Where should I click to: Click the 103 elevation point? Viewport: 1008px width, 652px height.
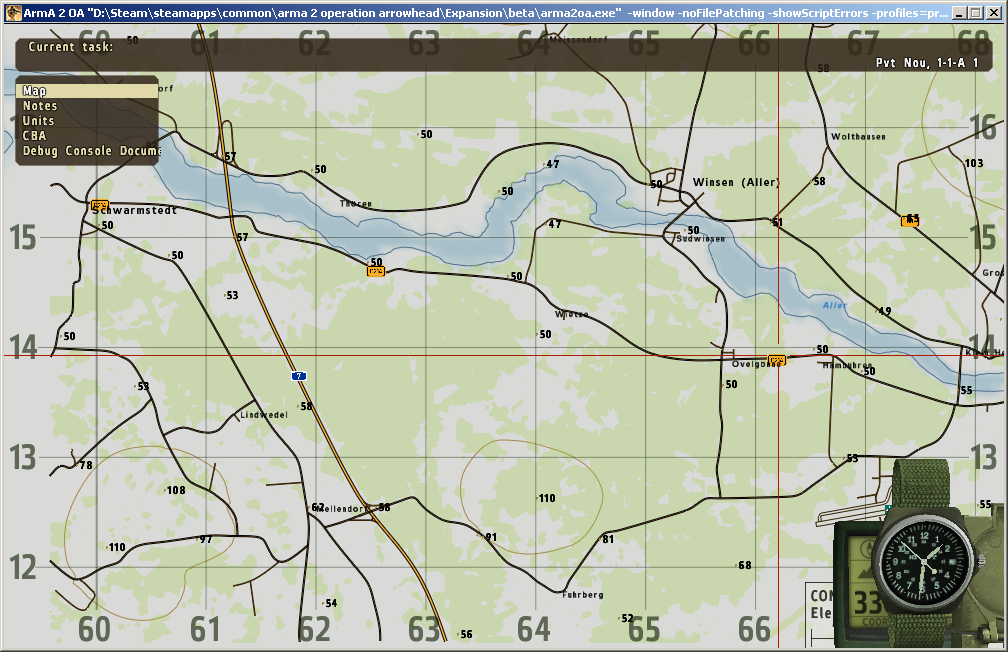pos(974,163)
